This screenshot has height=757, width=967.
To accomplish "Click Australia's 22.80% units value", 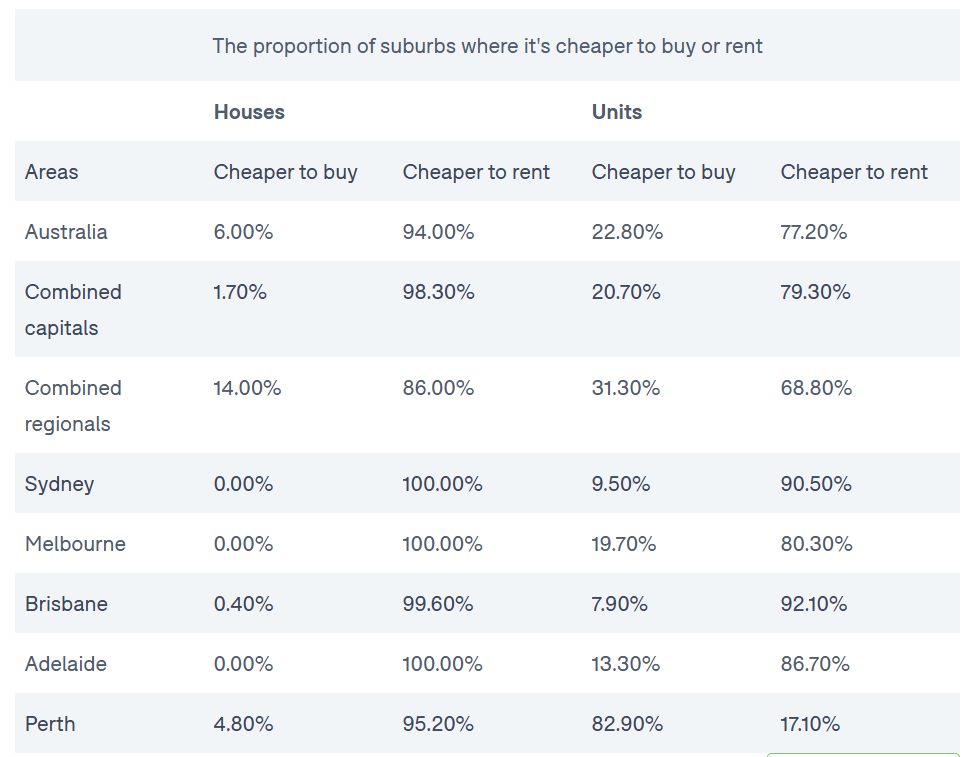I will coord(627,232).
